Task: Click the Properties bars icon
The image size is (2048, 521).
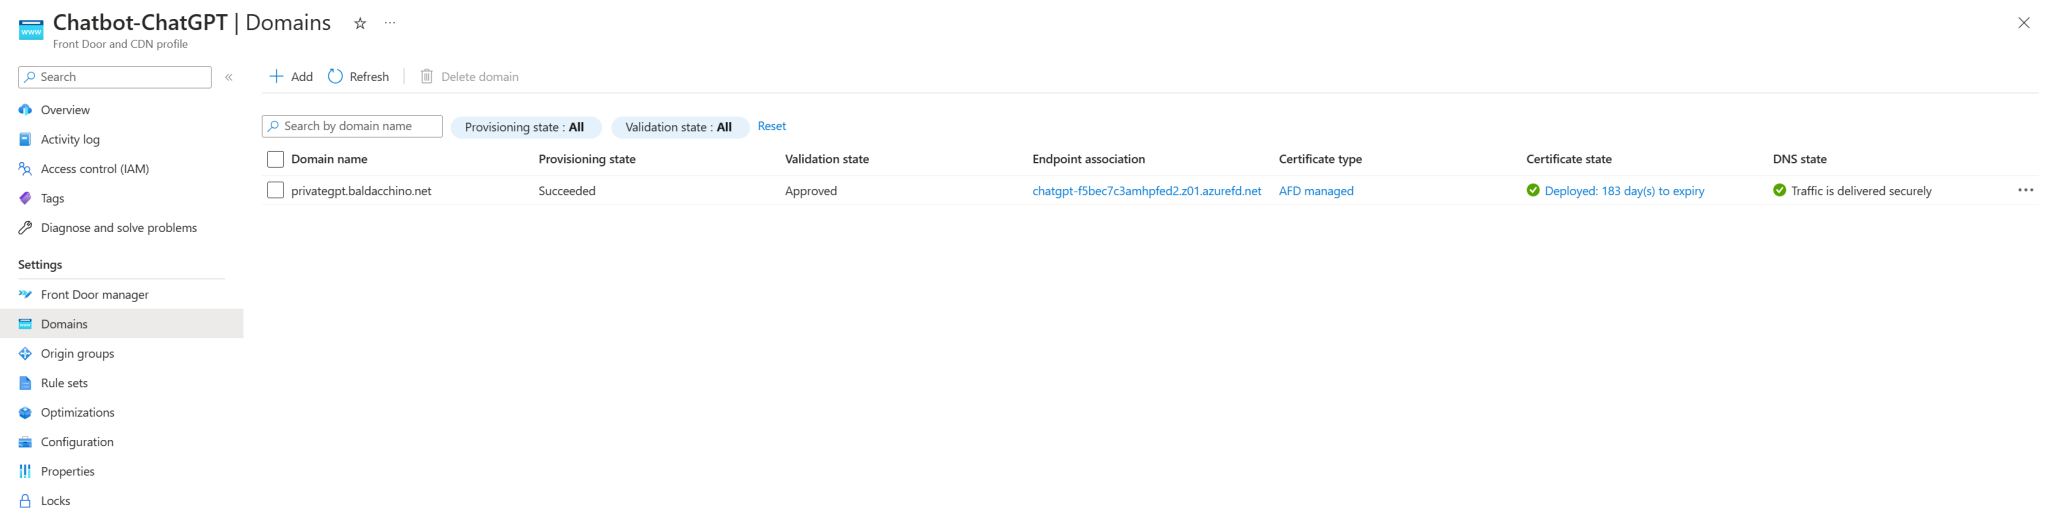Action: click(x=25, y=472)
